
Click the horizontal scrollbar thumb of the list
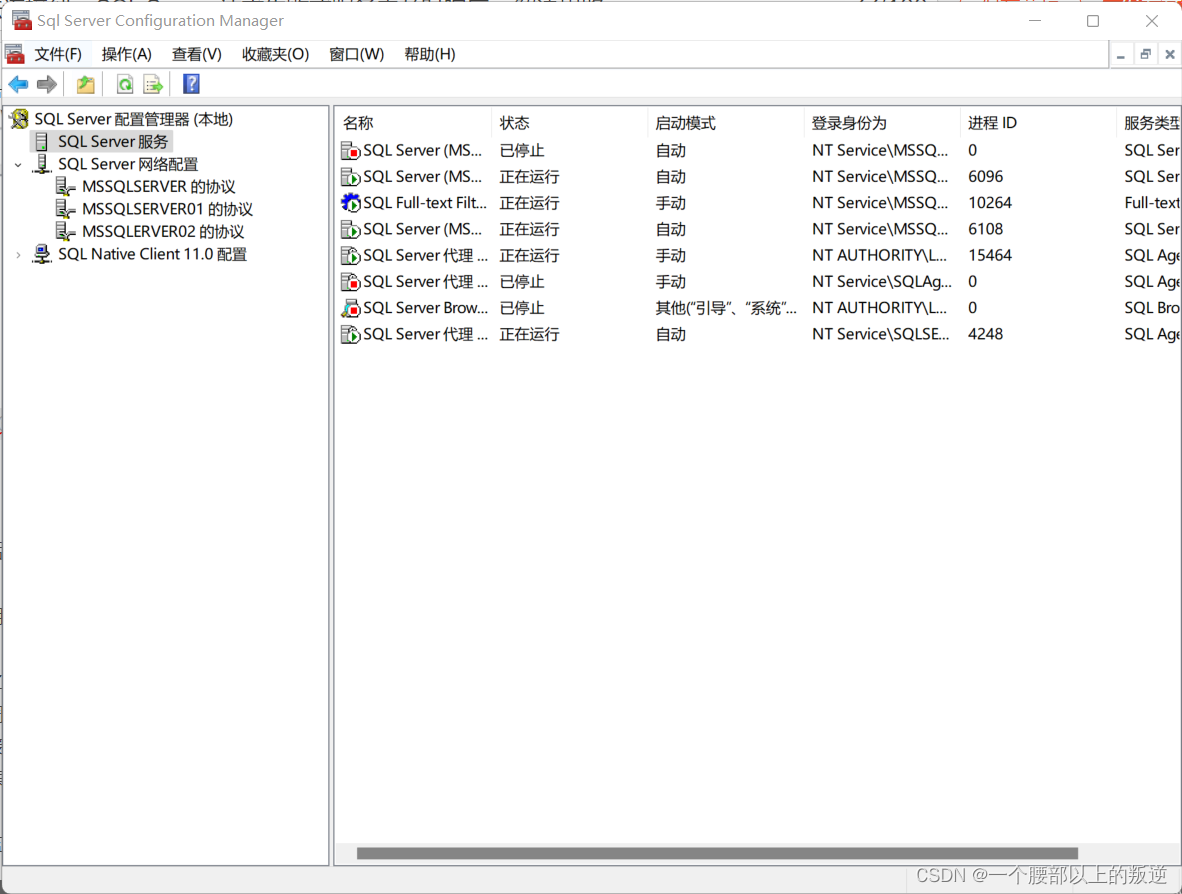coord(717,853)
